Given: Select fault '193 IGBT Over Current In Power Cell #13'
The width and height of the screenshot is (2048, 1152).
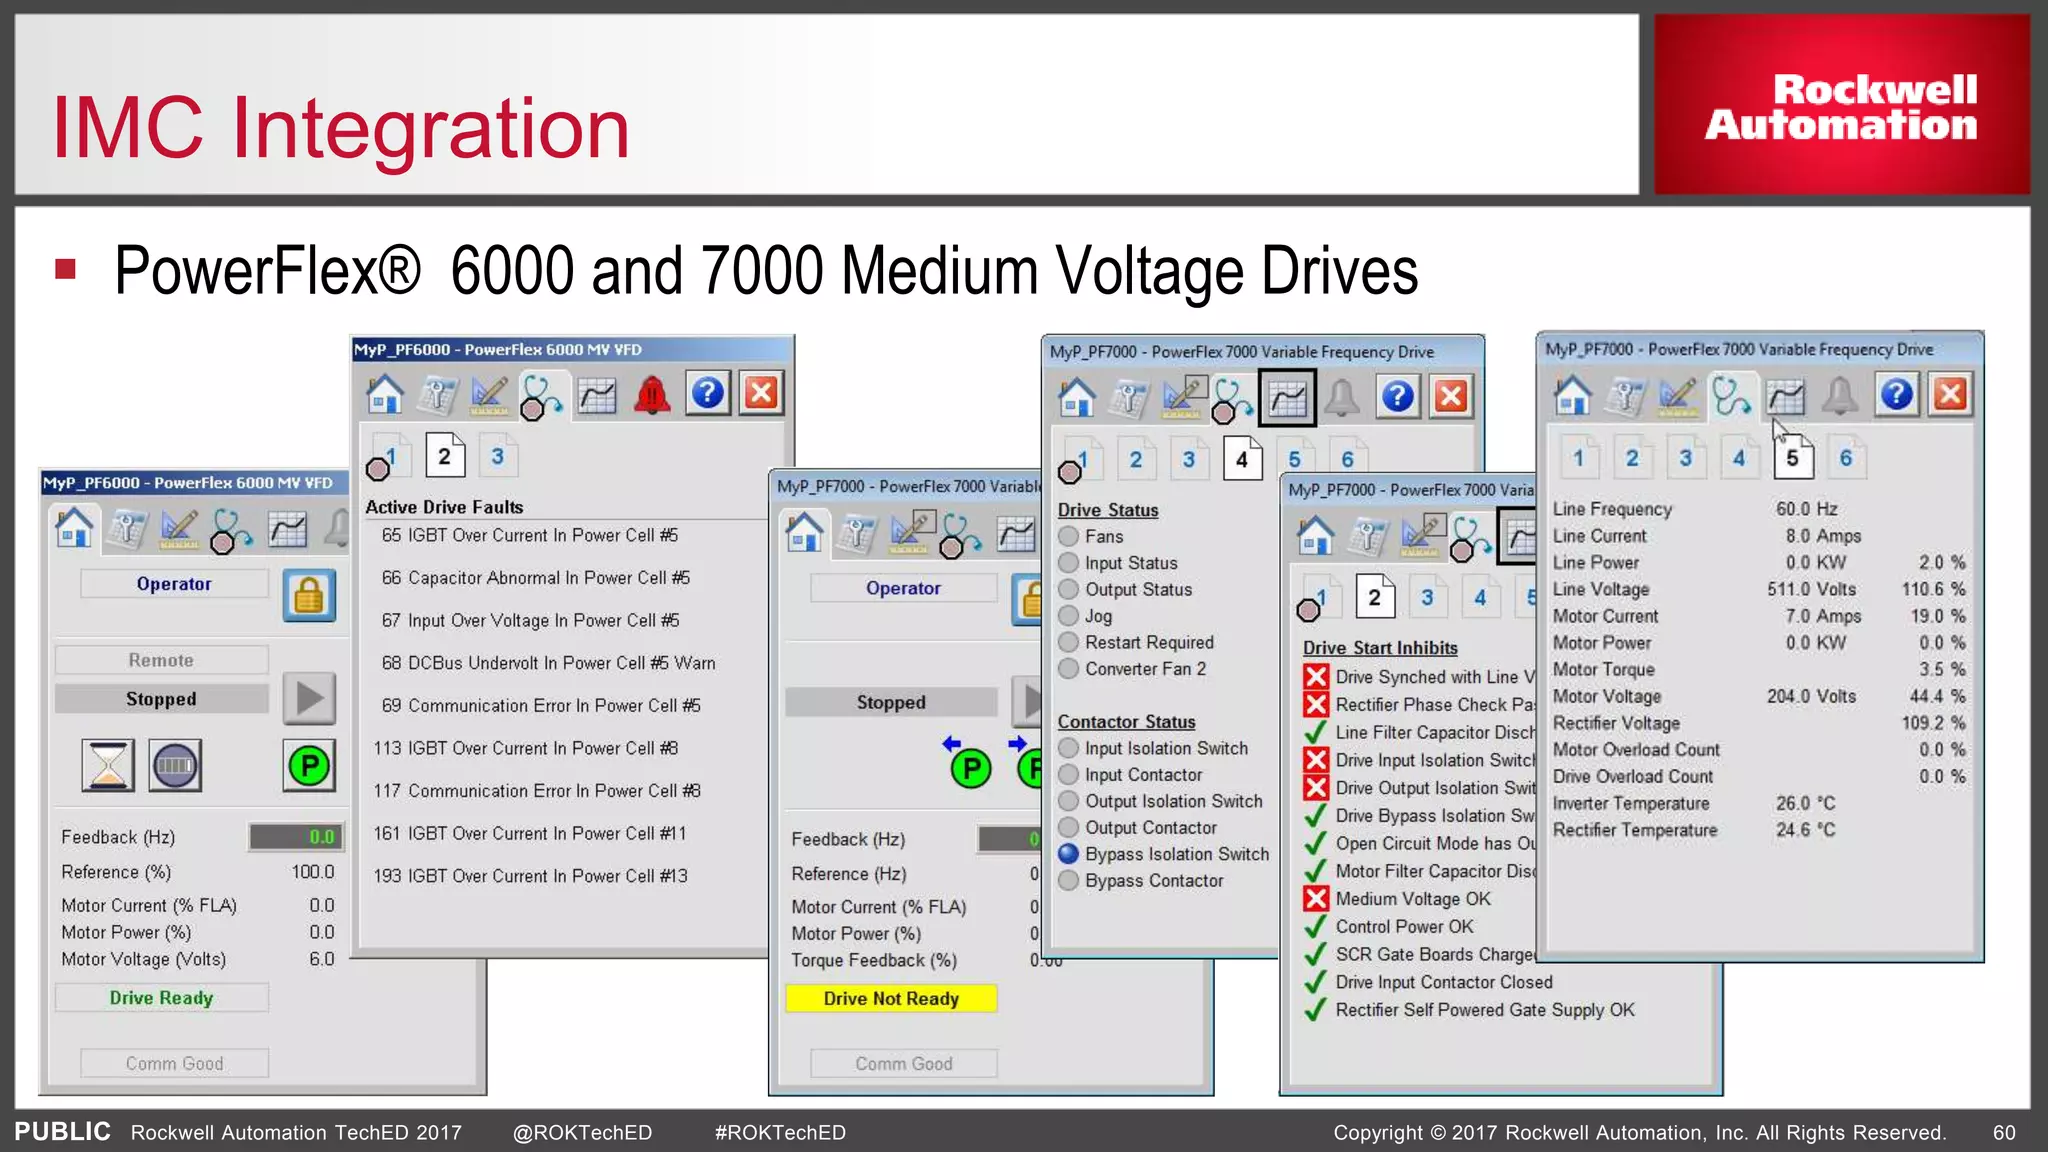Looking at the screenshot, I should pos(531,876).
